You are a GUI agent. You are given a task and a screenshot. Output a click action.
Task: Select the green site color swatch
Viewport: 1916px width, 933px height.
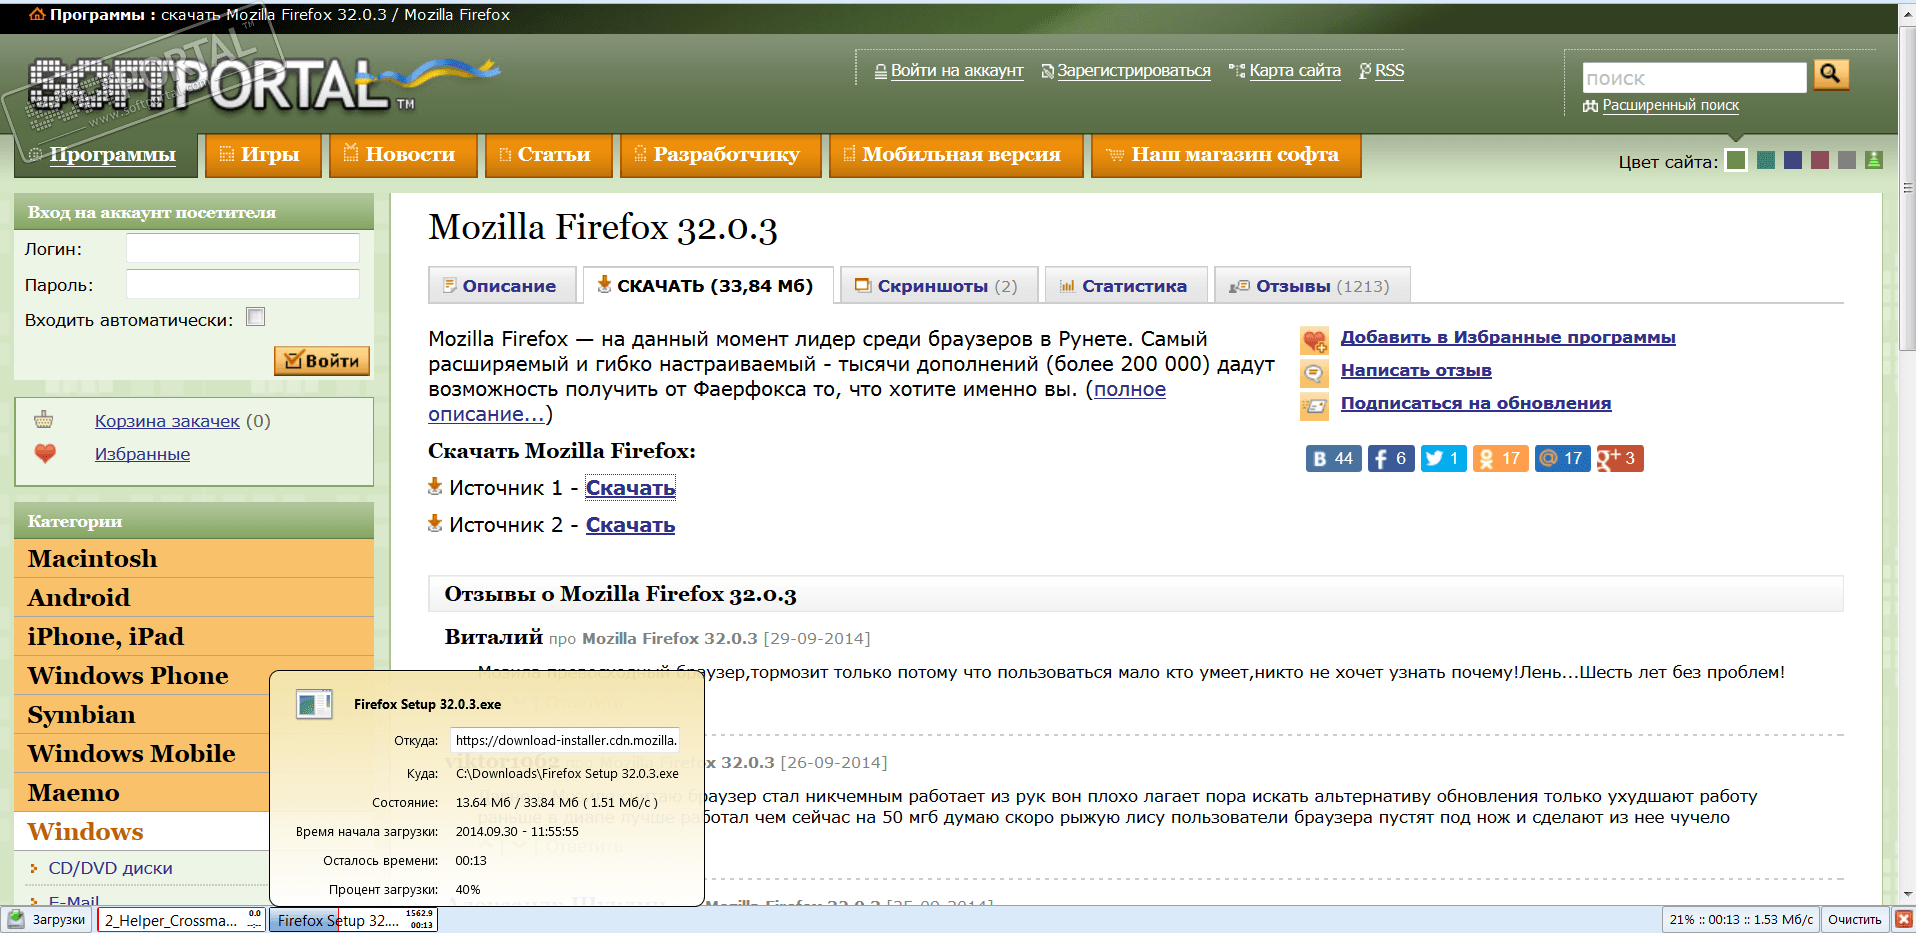tap(1736, 160)
